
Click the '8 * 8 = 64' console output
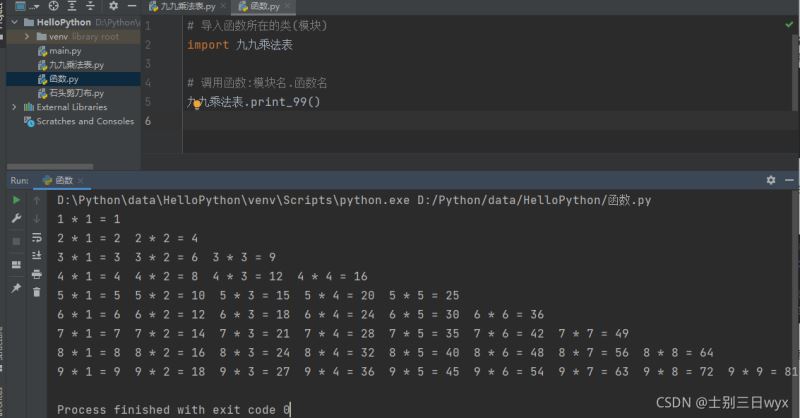click(678, 353)
